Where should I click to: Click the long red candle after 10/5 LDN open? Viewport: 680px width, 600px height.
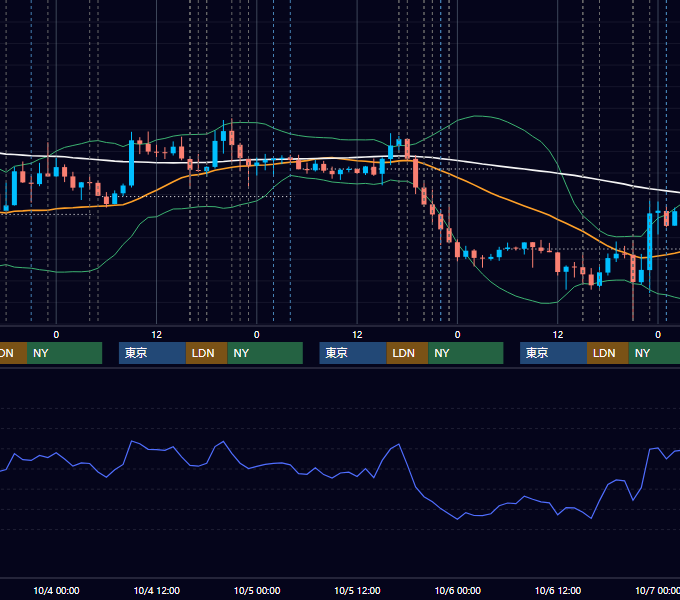[x=415, y=173]
